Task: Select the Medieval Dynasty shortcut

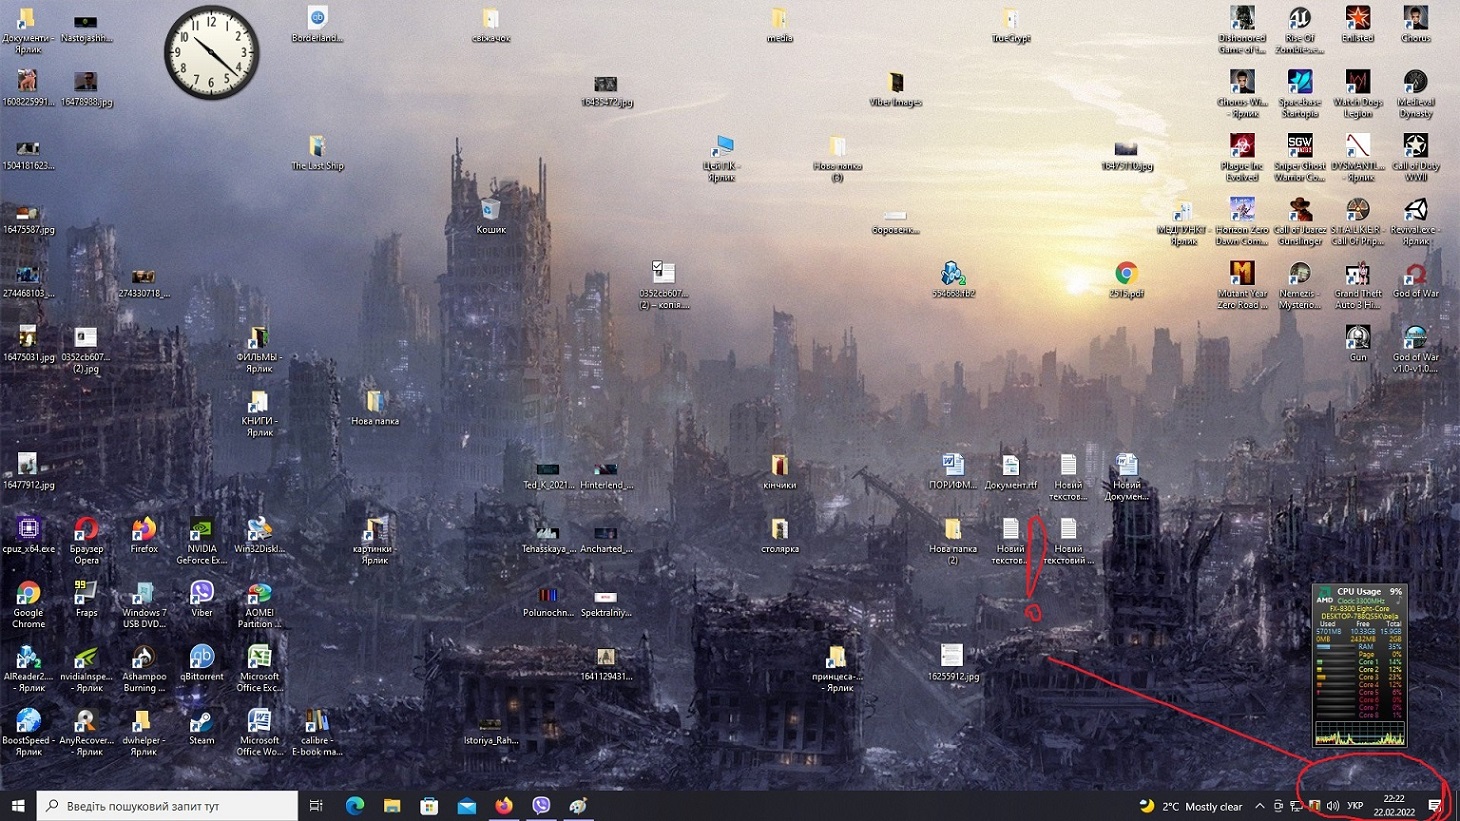Action: [1416, 94]
